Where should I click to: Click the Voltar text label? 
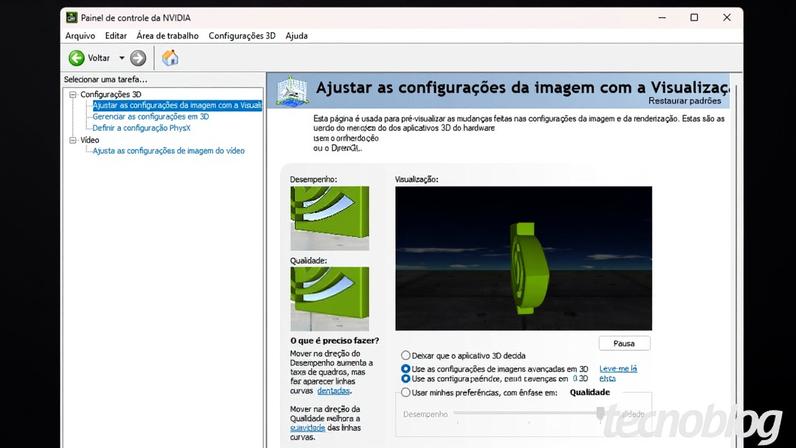pyautogui.click(x=98, y=58)
